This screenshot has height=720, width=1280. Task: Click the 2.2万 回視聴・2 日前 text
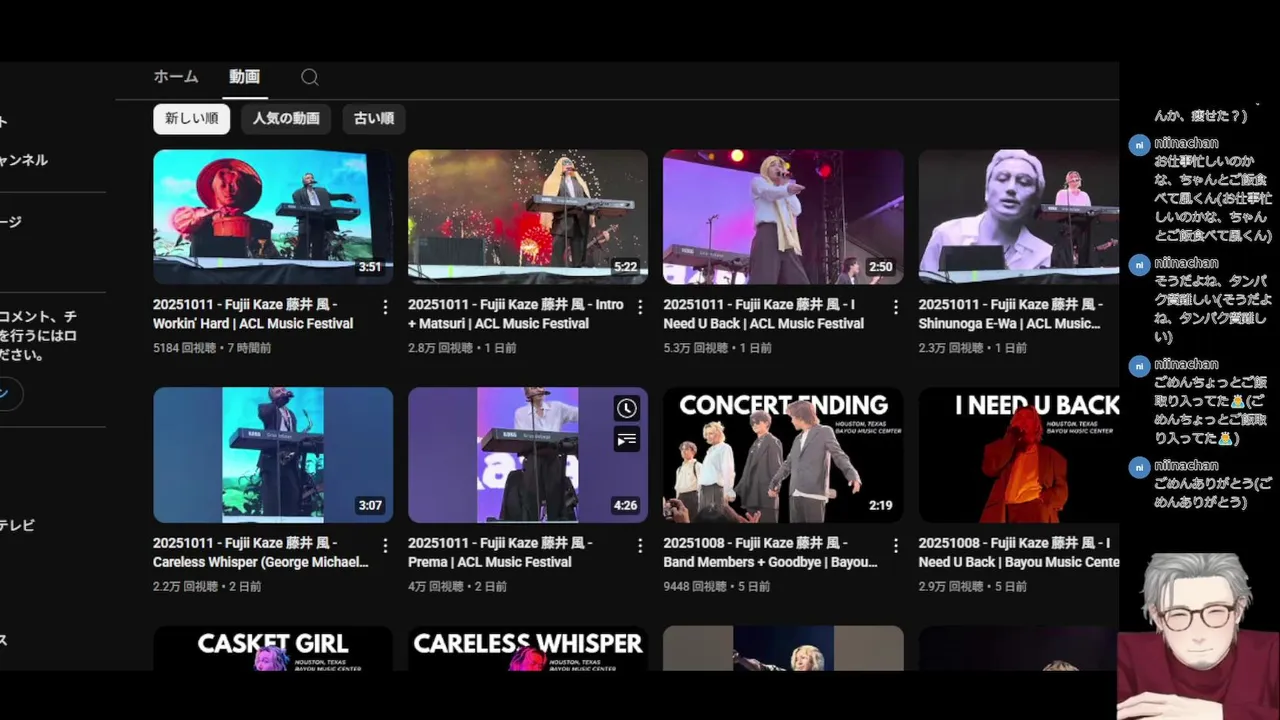207,587
